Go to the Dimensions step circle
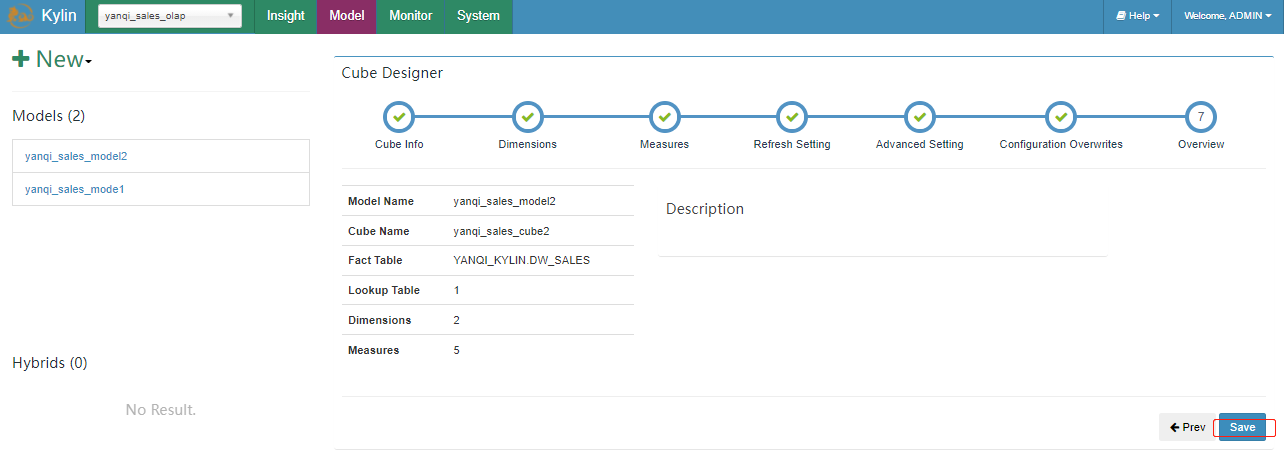Viewport: 1284px width, 450px height. pyautogui.click(x=528, y=117)
